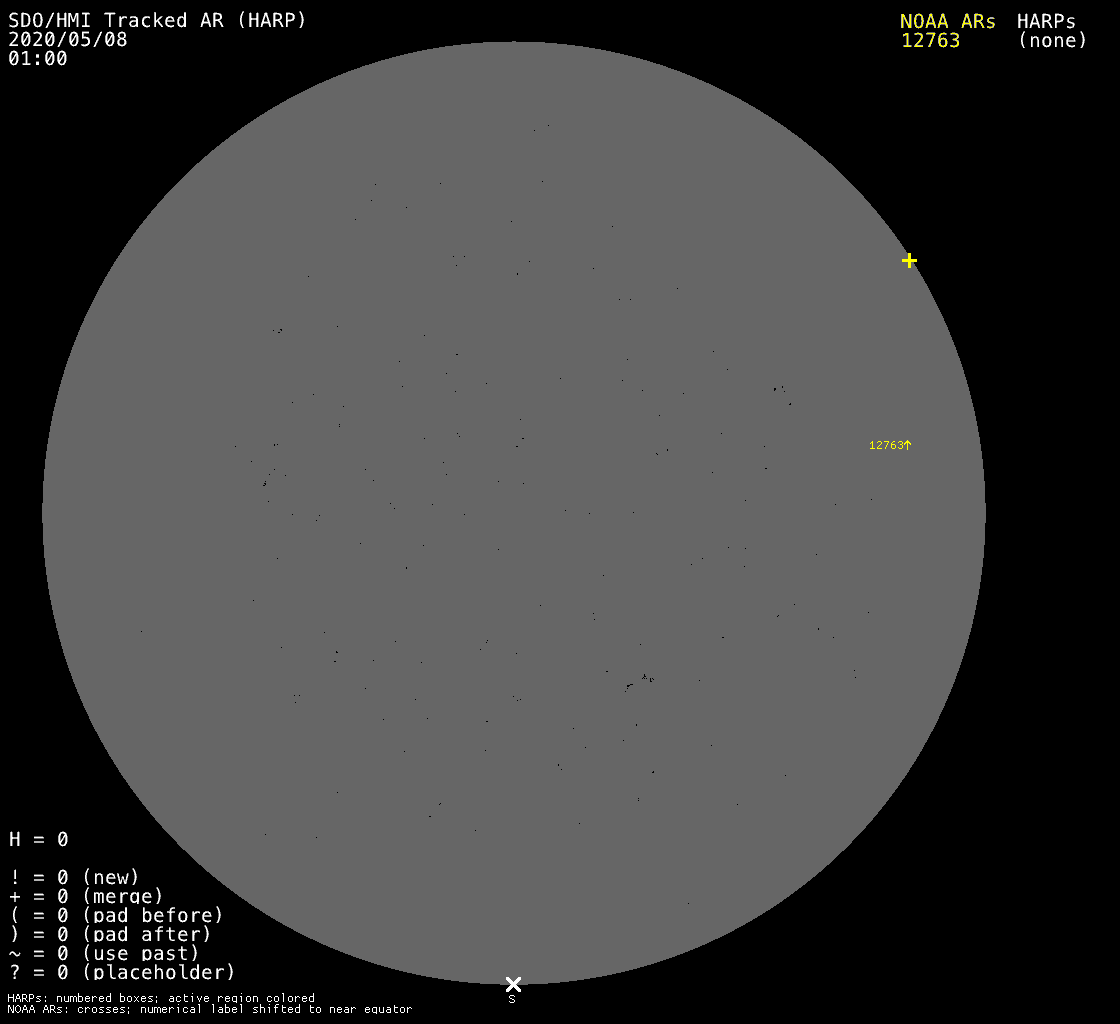The width and height of the screenshot is (1120, 1024).
Task: Select the "! = 0 (new)" legend entry
Action: (x=74, y=877)
